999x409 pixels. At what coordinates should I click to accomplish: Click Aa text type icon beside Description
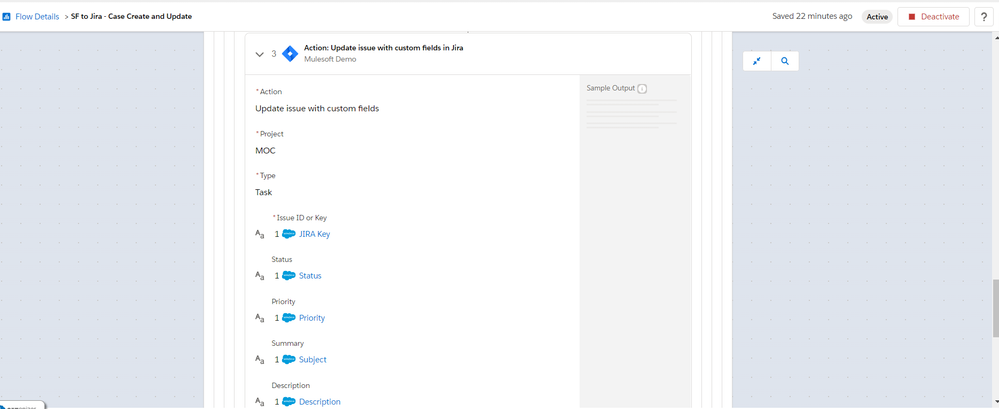pyautogui.click(x=259, y=401)
